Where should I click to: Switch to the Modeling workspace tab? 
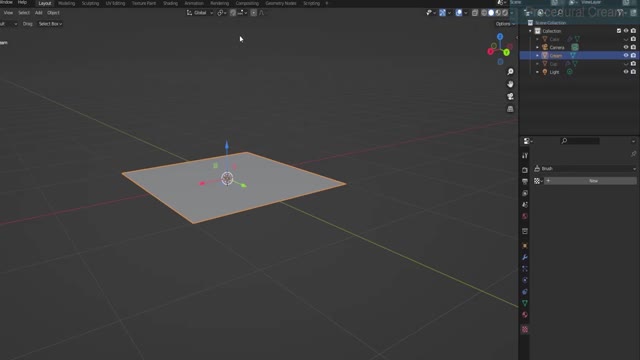point(67,3)
